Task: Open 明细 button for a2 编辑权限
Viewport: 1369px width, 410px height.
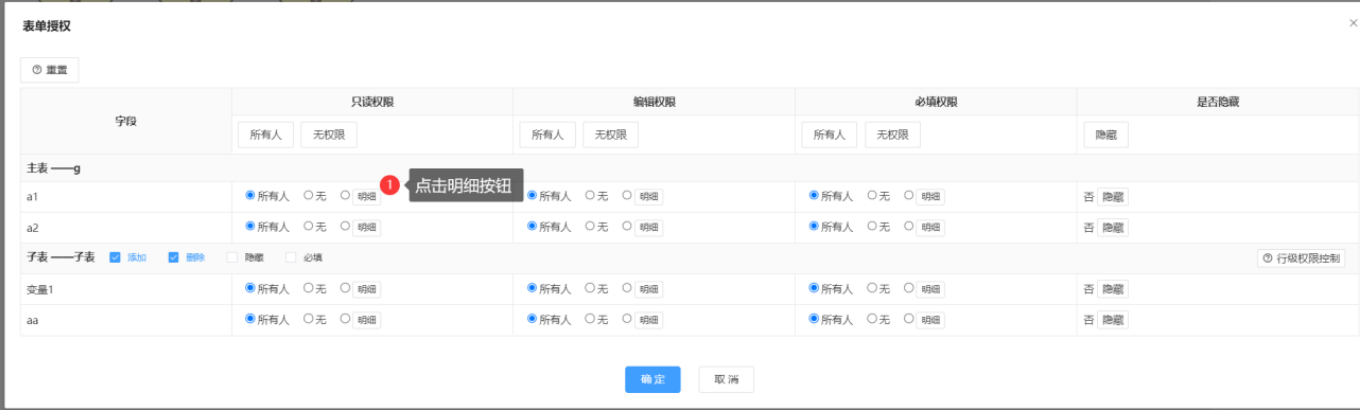Action: tap(649, 228)
